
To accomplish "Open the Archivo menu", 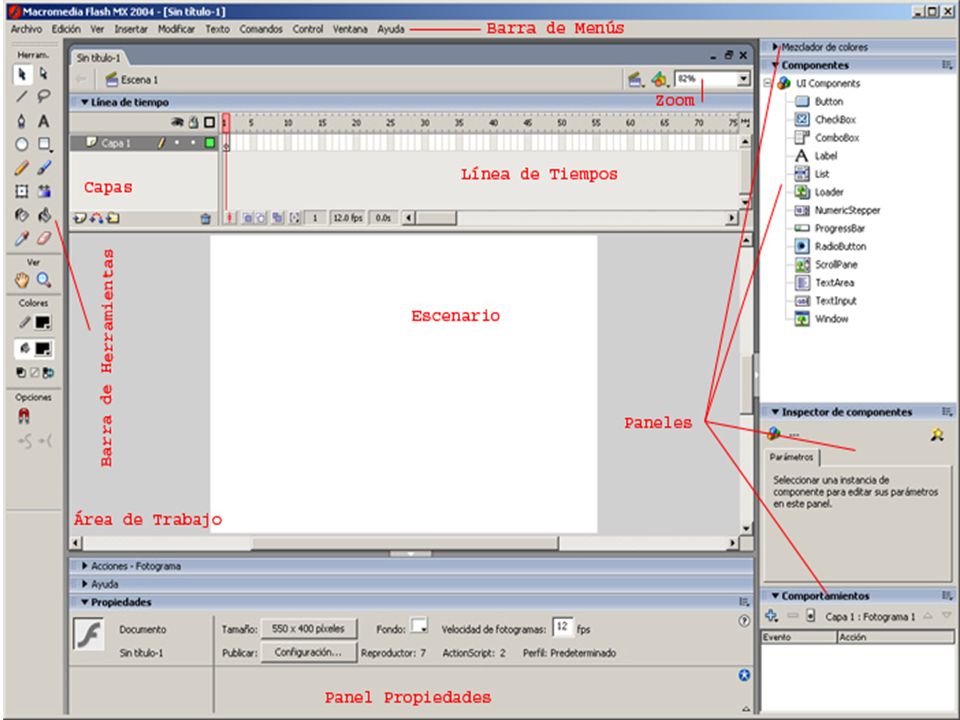I will pos(26,29).
